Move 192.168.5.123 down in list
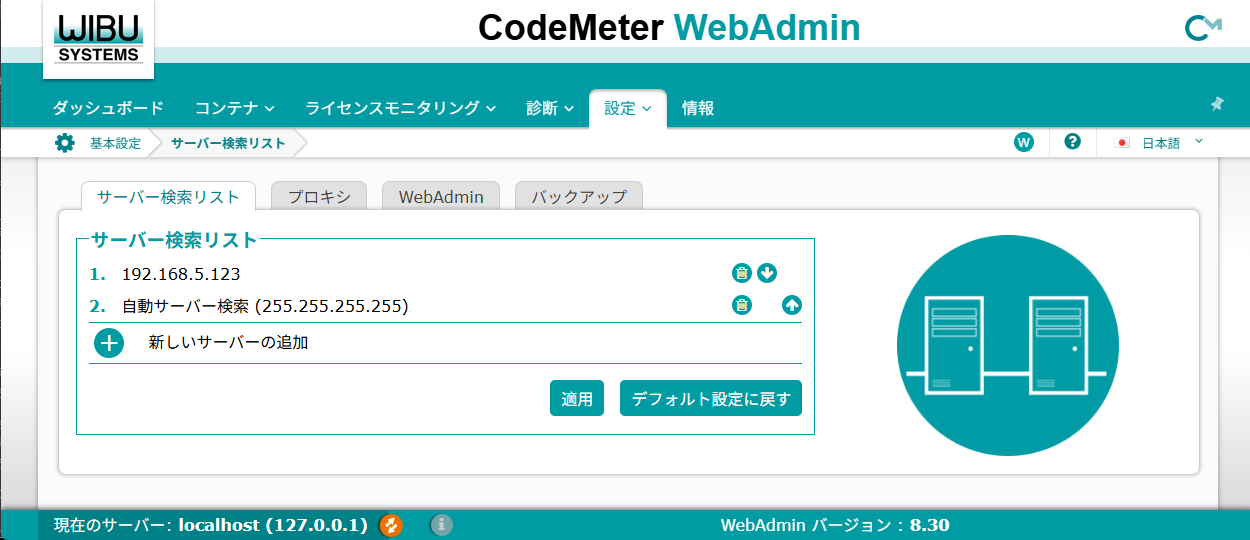 [x=767, y=274]
